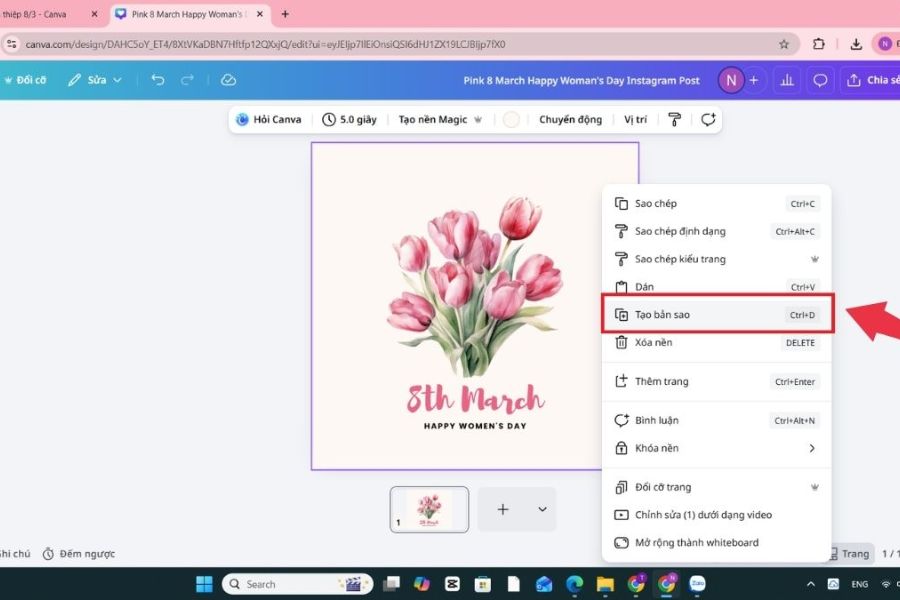Image resolution: width=900 pixels, height=600 pixels.
Task: Expand the Khóa nền submenu arrow
Action: pos(811,448)
